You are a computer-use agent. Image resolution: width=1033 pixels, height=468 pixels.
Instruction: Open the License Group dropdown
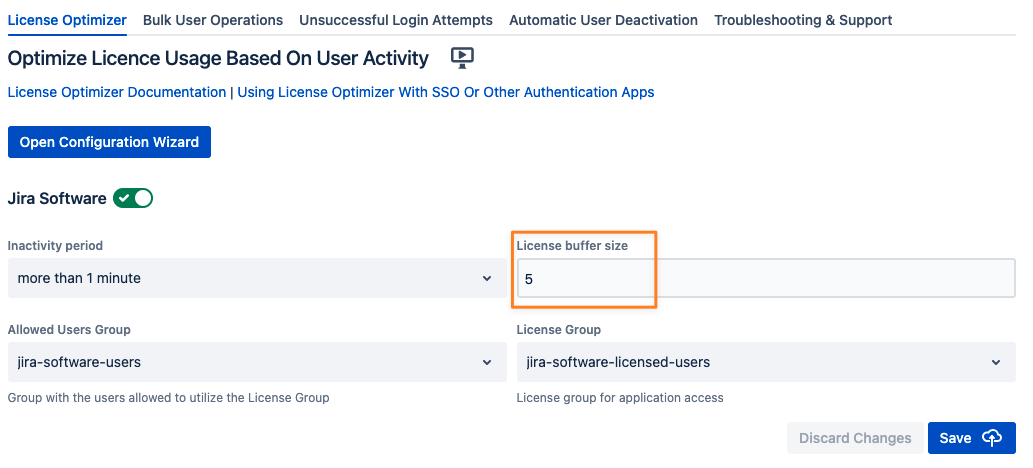[x=765, y=362]
